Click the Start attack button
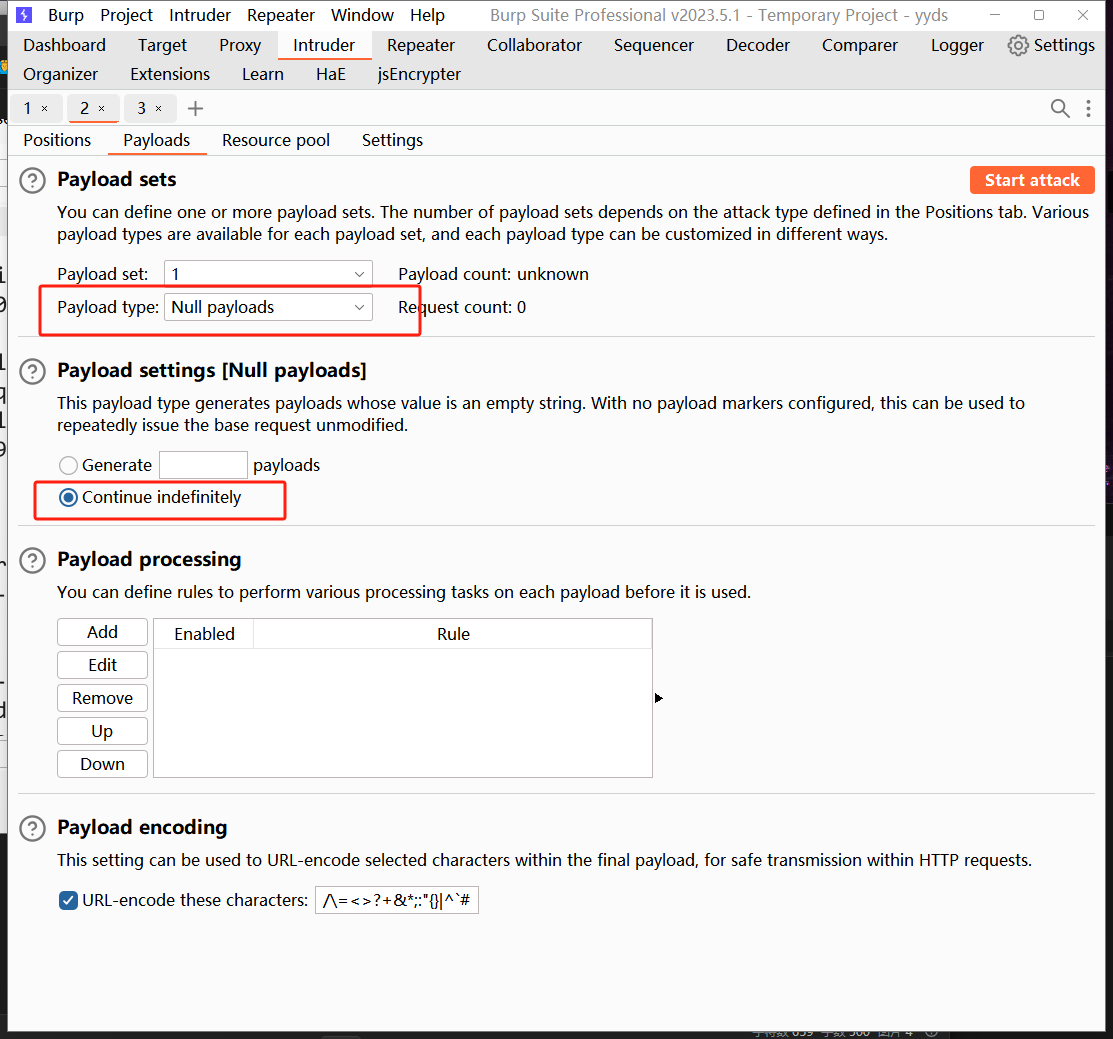Viewport: 1113px width, 1039px height. 1032,180
